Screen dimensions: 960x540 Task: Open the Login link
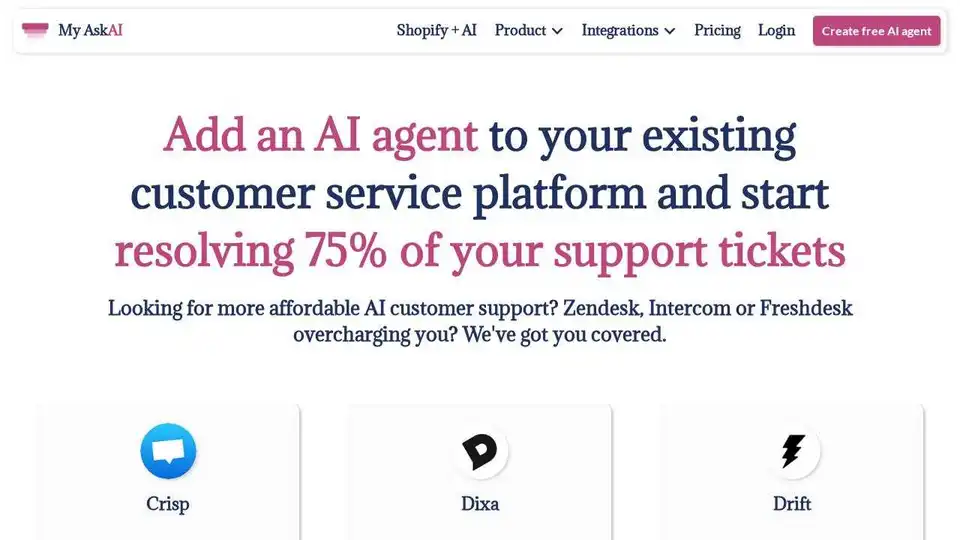click(x=776, y=30)
